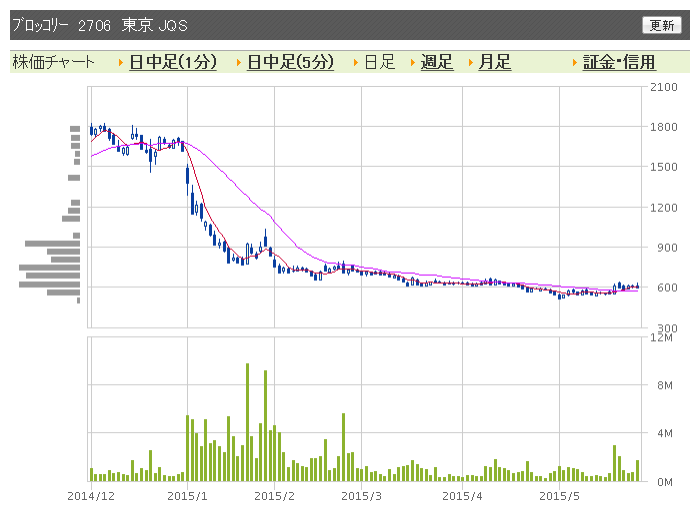Click the 更新 refresh button
Viewport: 699px width, 523px height.
coord(662,25)
